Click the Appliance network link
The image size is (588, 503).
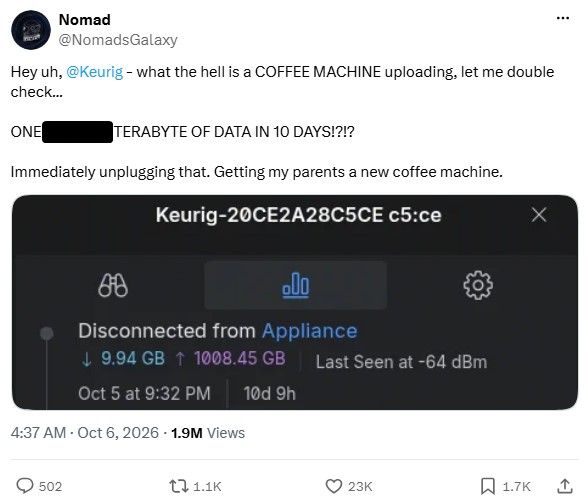[309, 331]
